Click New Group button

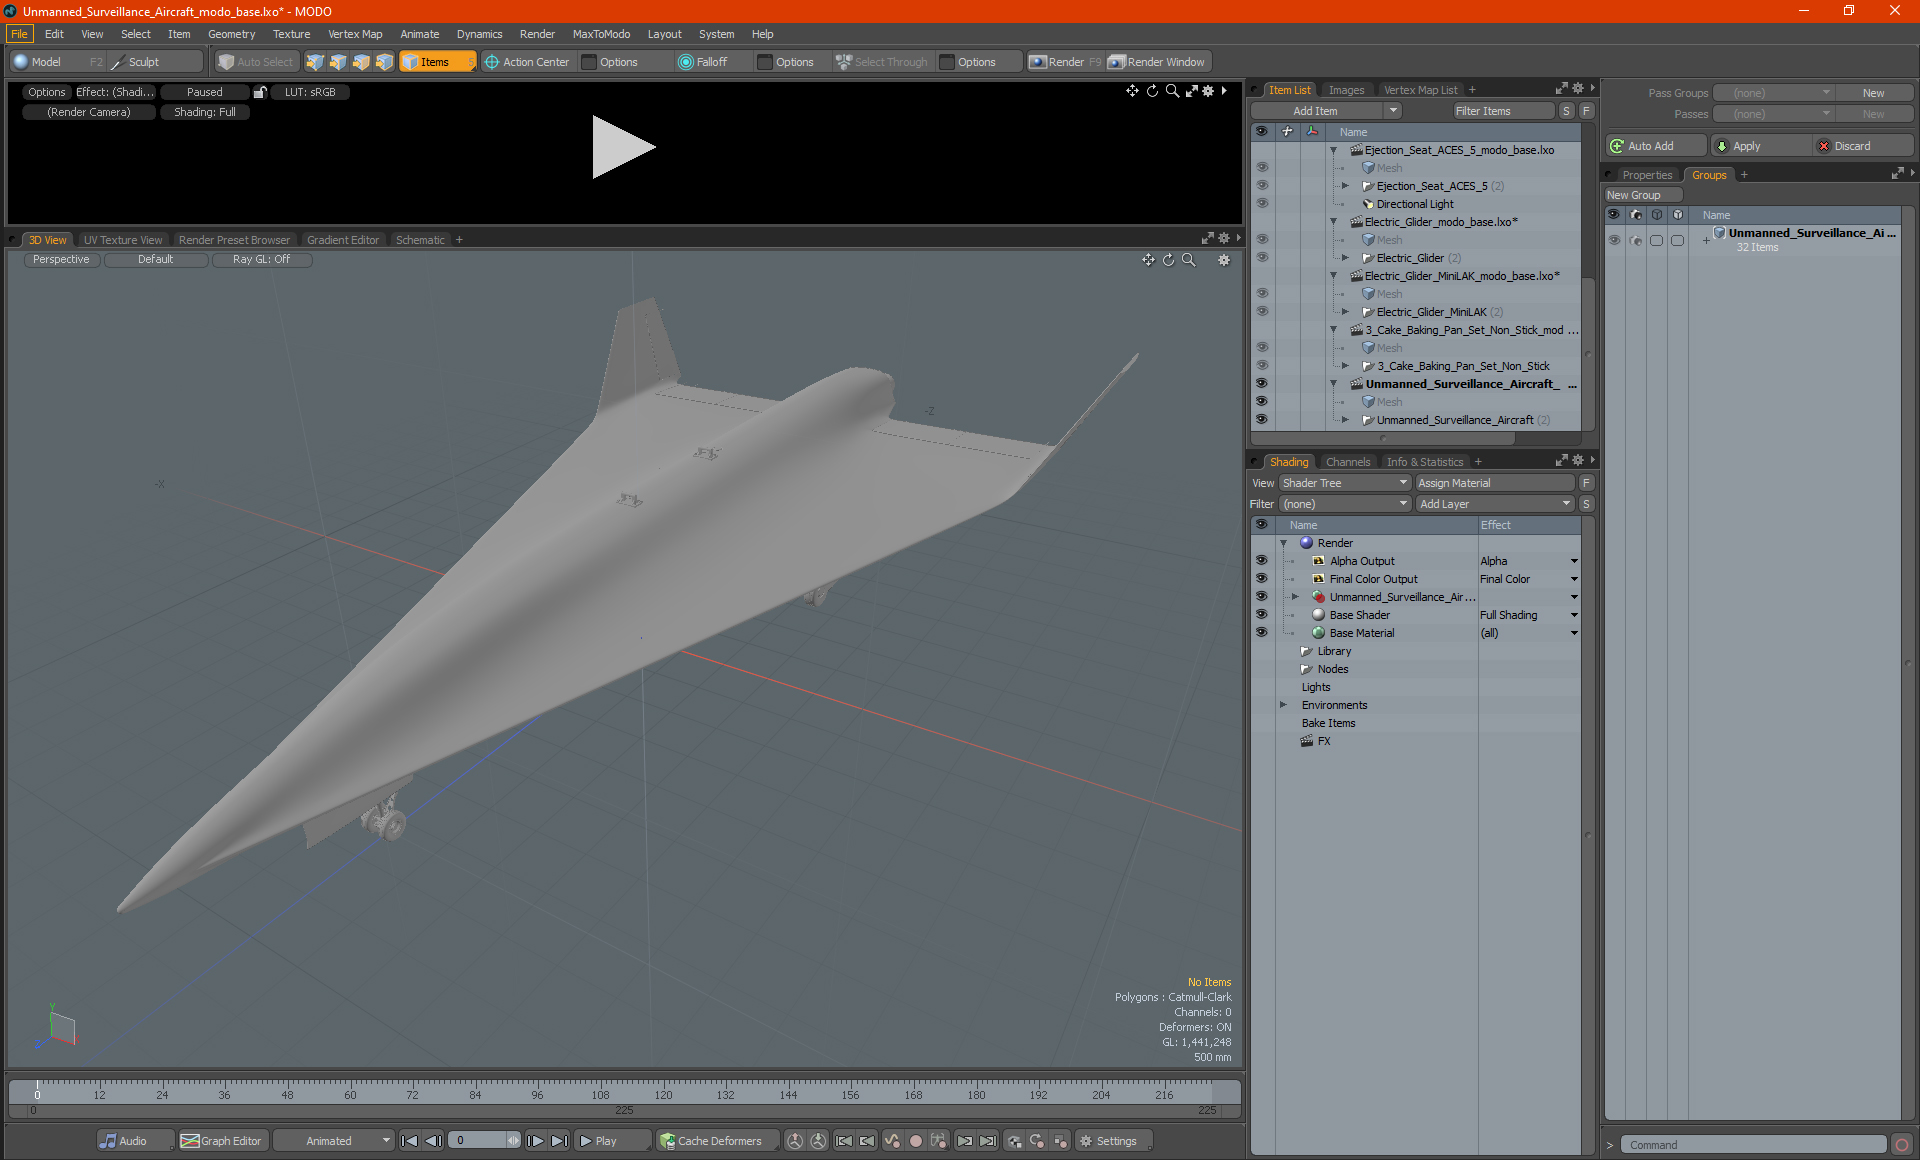coord(1643,195)
